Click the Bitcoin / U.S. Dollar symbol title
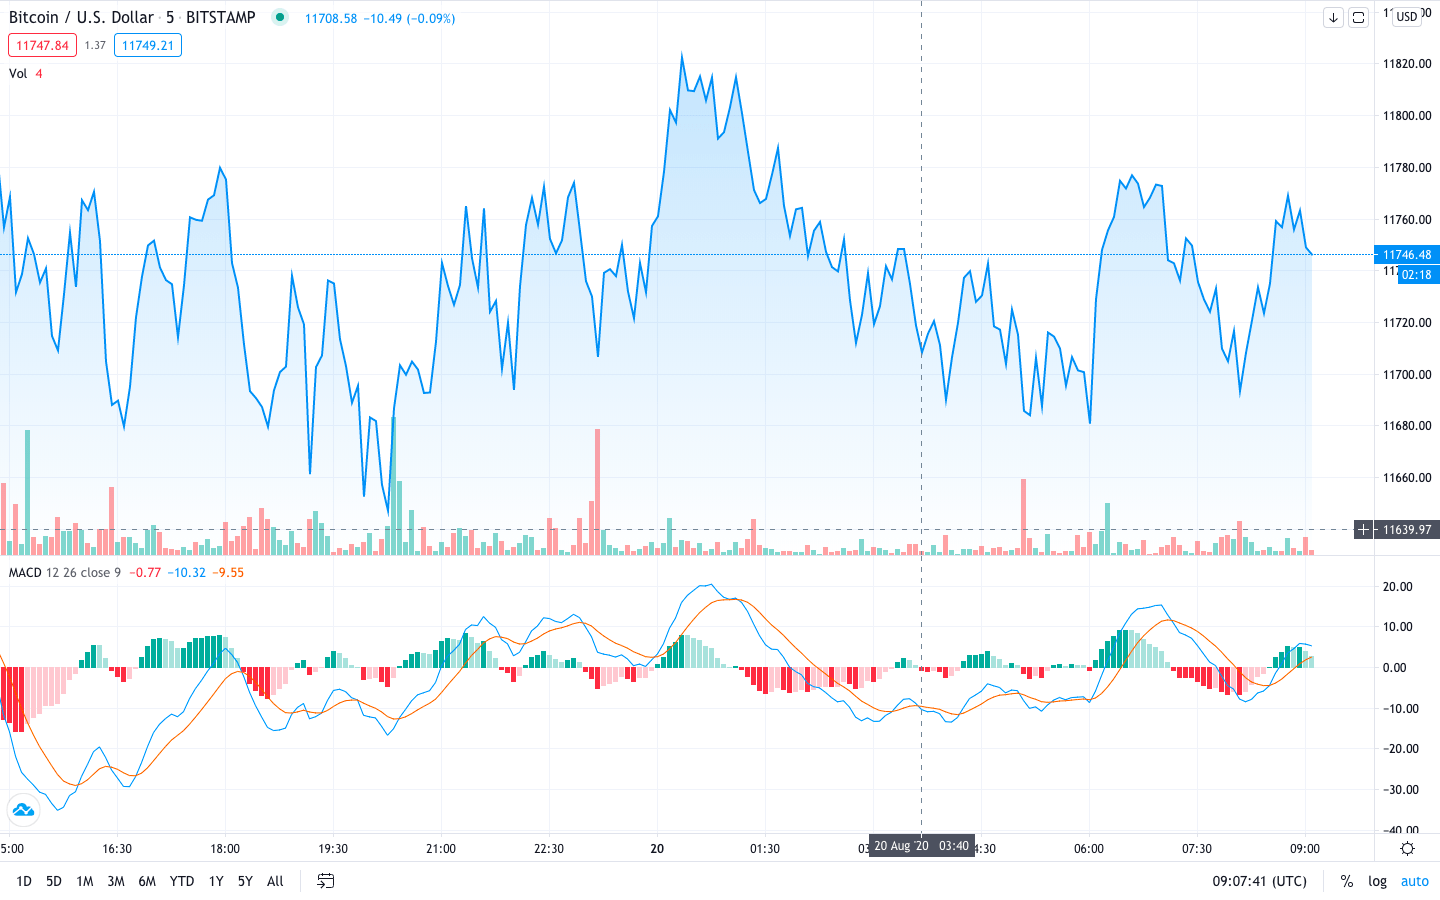Image resolution: width=1440 pixels, height=900 pixels. tap(81, 17)
